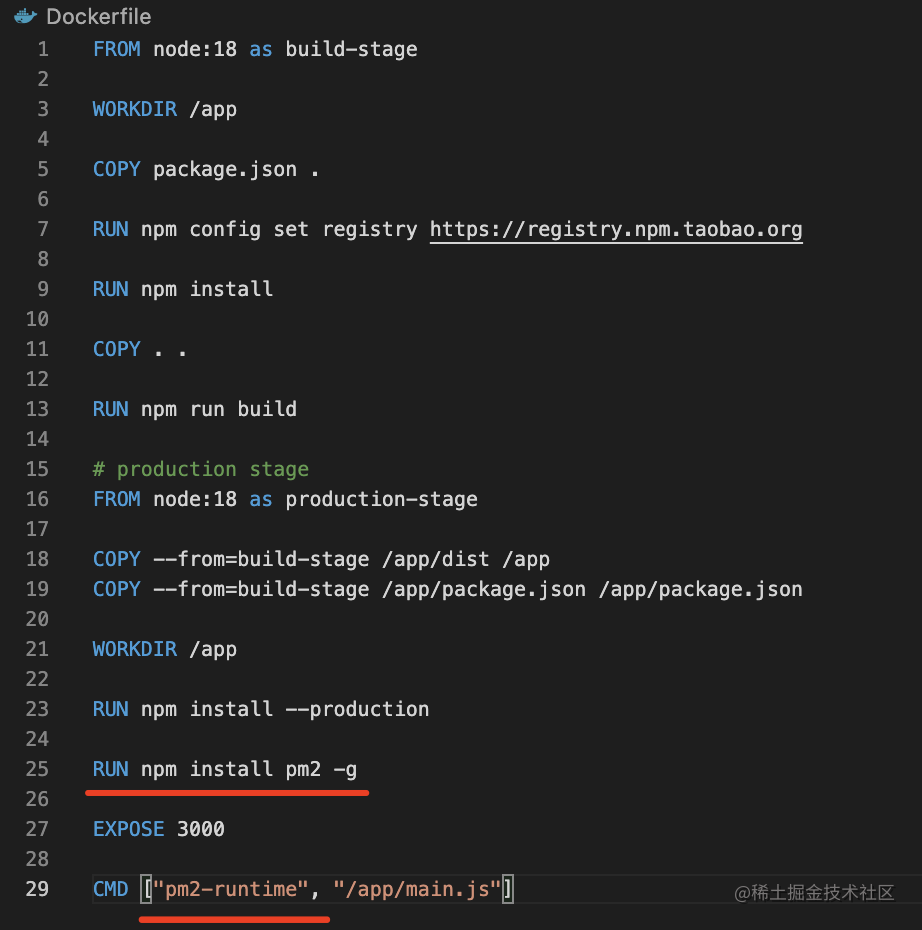The image size is (922, 930).
Task: Click the "# production stage" comment
Action: (201, 469)
